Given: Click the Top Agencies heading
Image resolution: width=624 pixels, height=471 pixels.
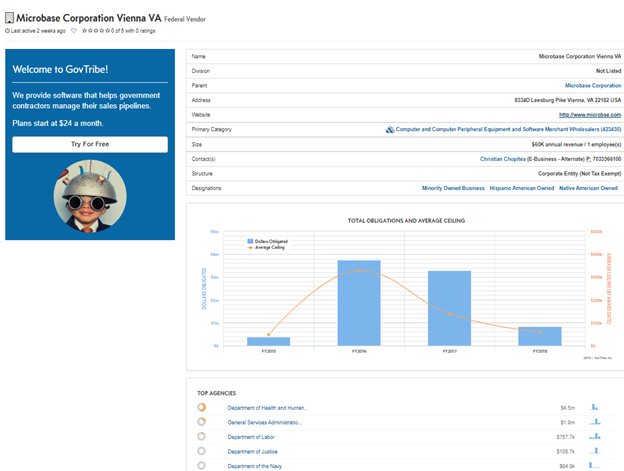Looking at the screenshot, I should (x=216, y=393).
